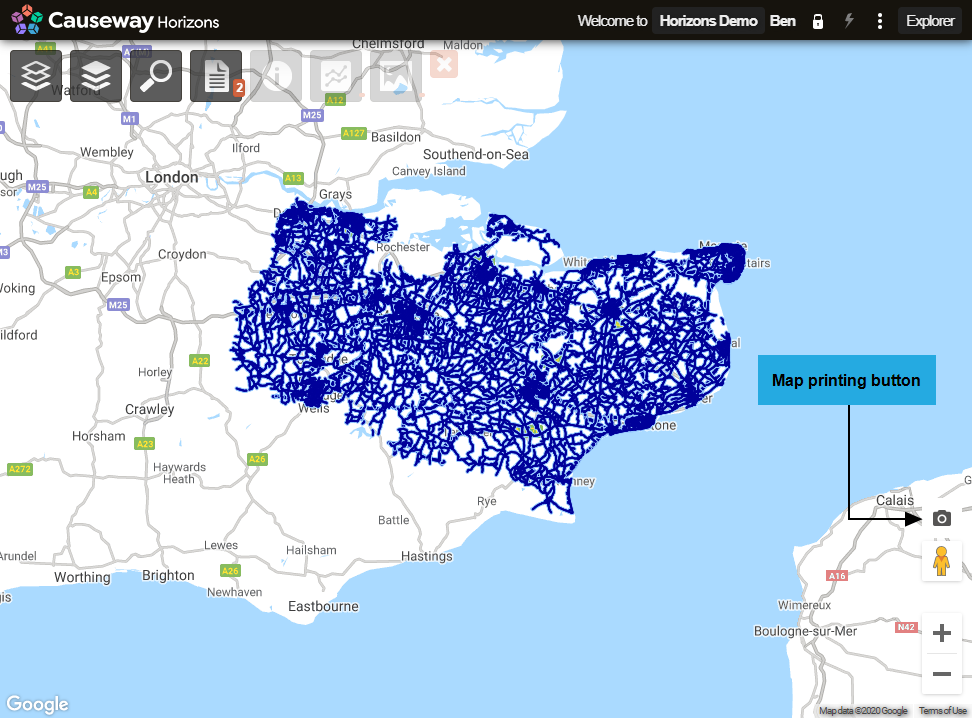Click the red X clear button

(444, 65)
